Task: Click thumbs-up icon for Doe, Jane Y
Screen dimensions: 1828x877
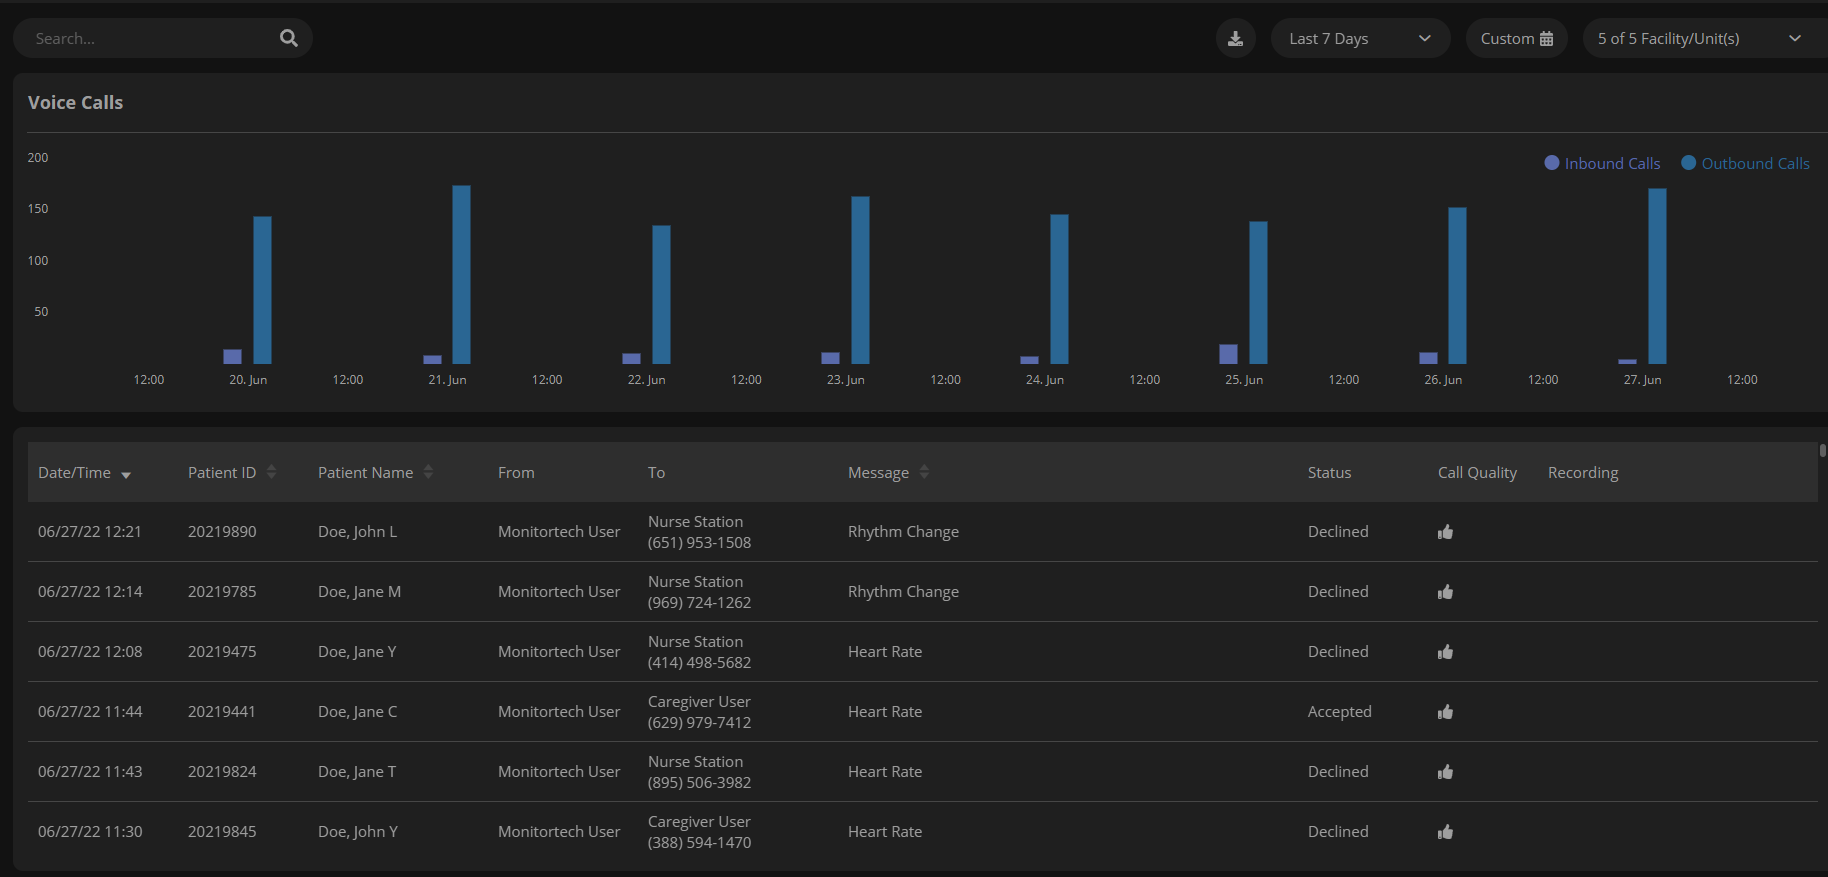Action: tap(1445, 651)
